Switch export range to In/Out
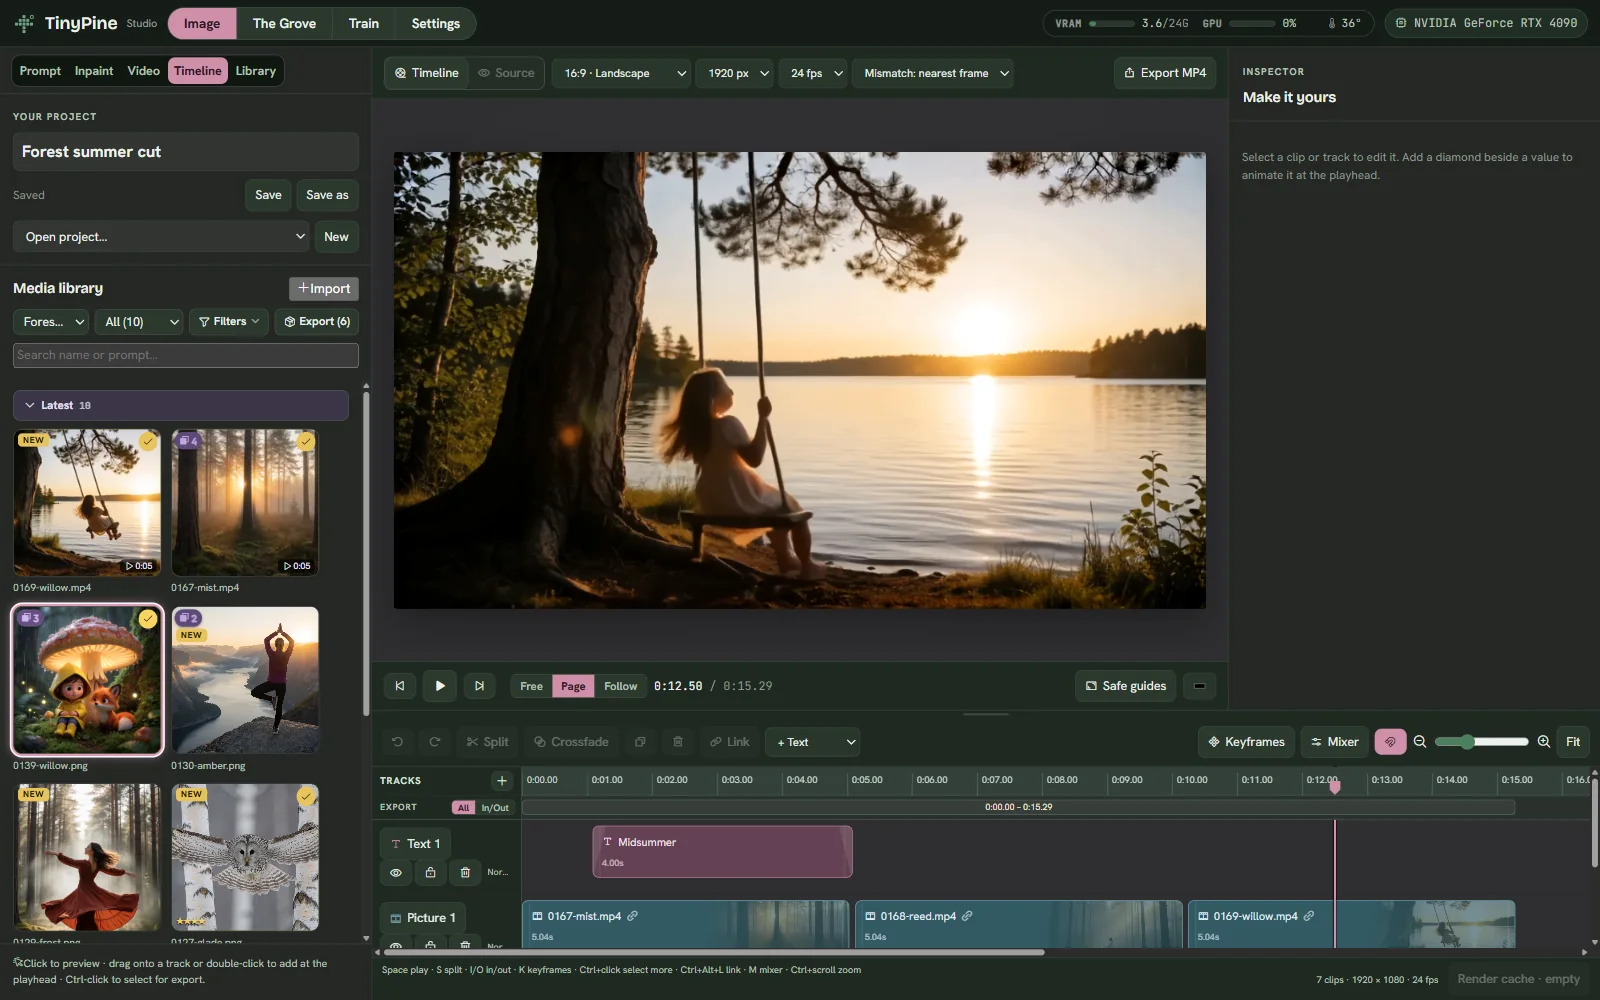 [495, 808]
